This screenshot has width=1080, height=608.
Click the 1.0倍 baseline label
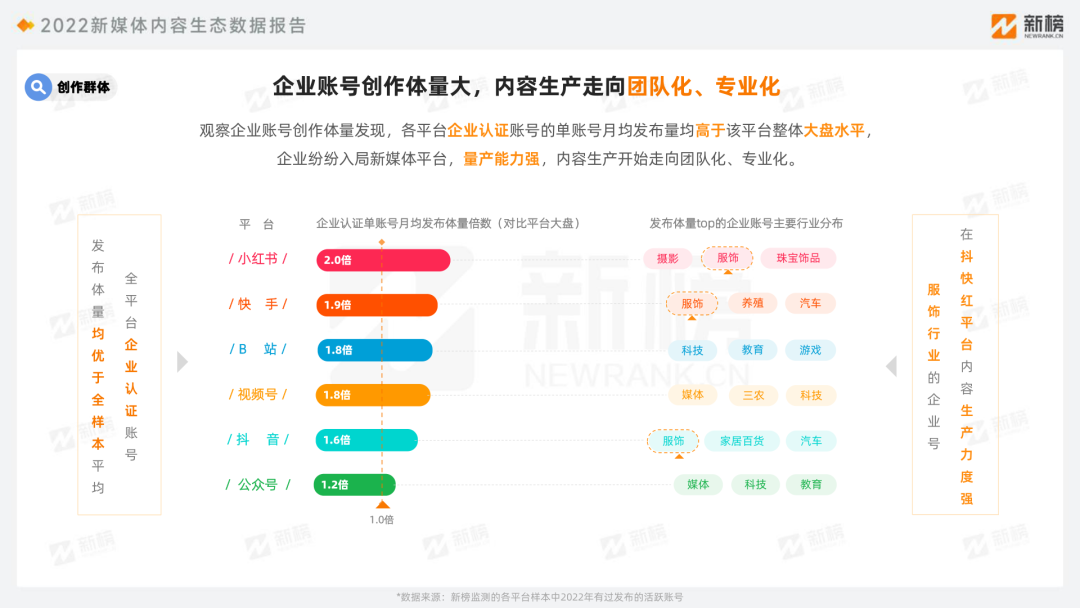382,520
